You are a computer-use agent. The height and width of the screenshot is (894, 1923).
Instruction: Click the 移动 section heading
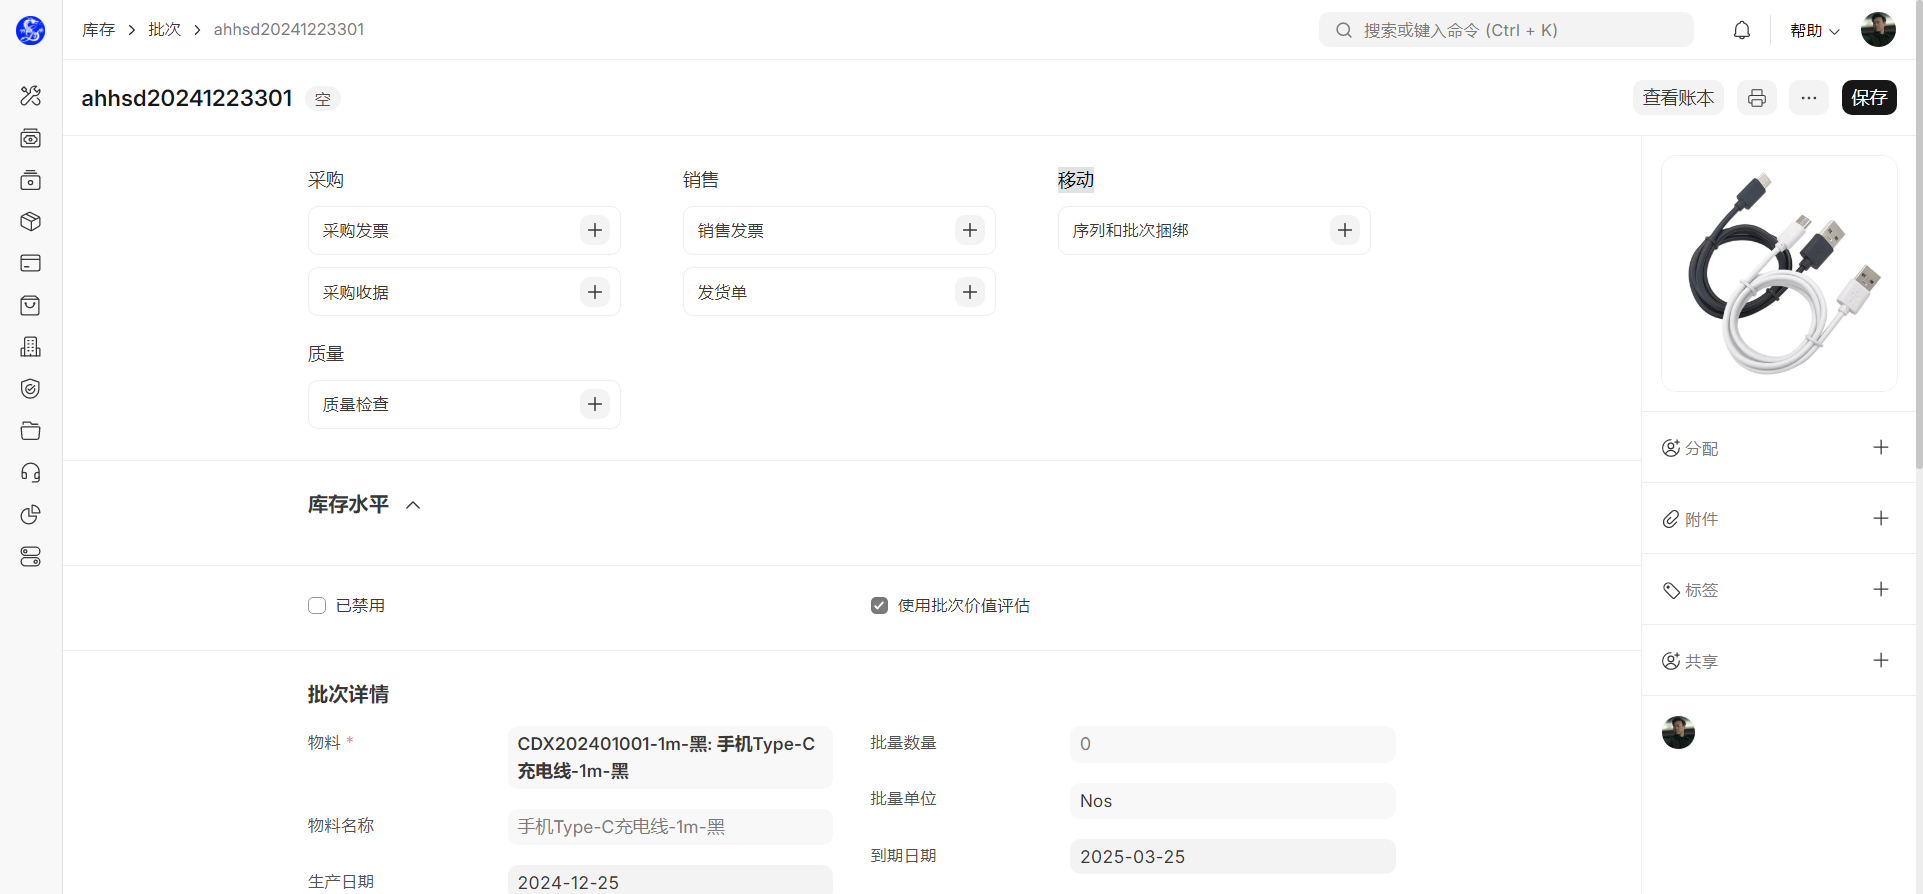(x=1076, y=180)
